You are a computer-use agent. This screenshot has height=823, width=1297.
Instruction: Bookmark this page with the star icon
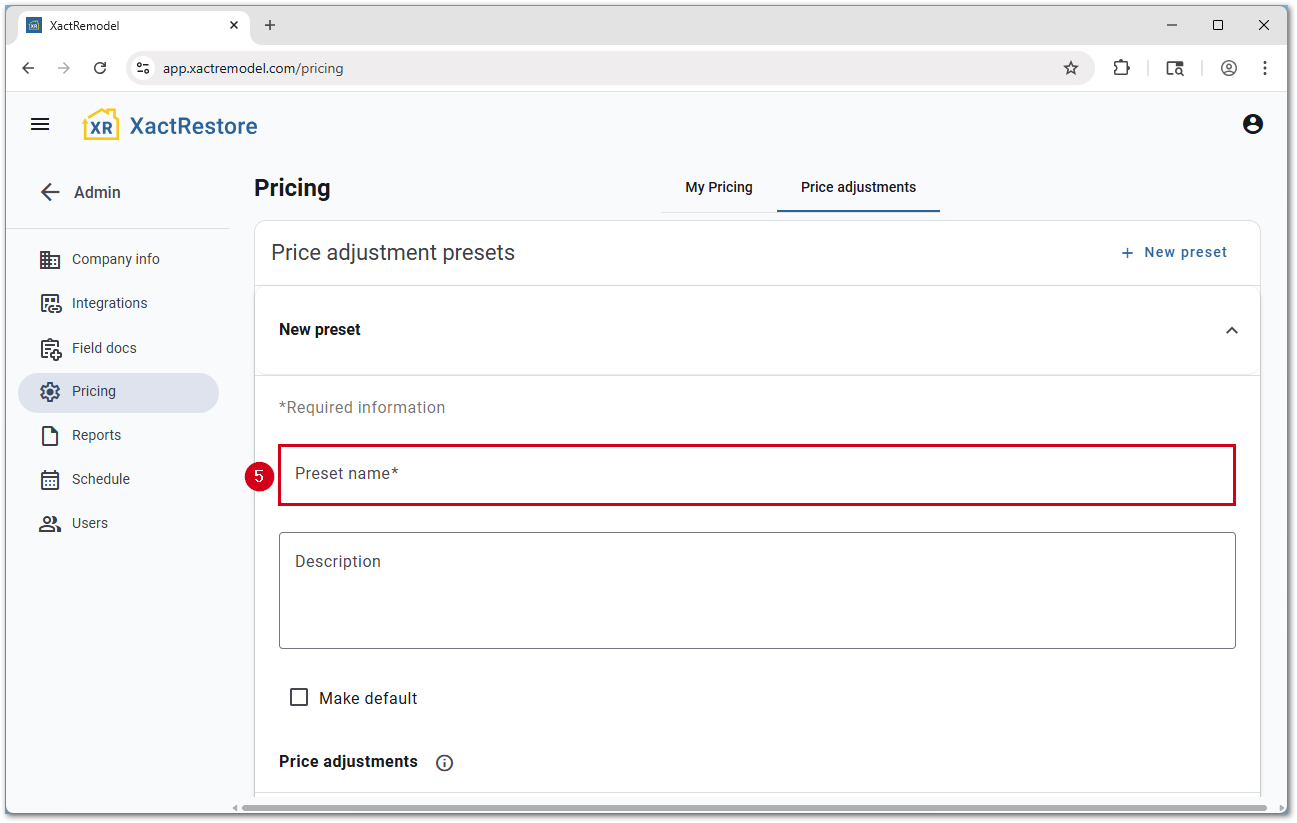tap(1071, 68)
